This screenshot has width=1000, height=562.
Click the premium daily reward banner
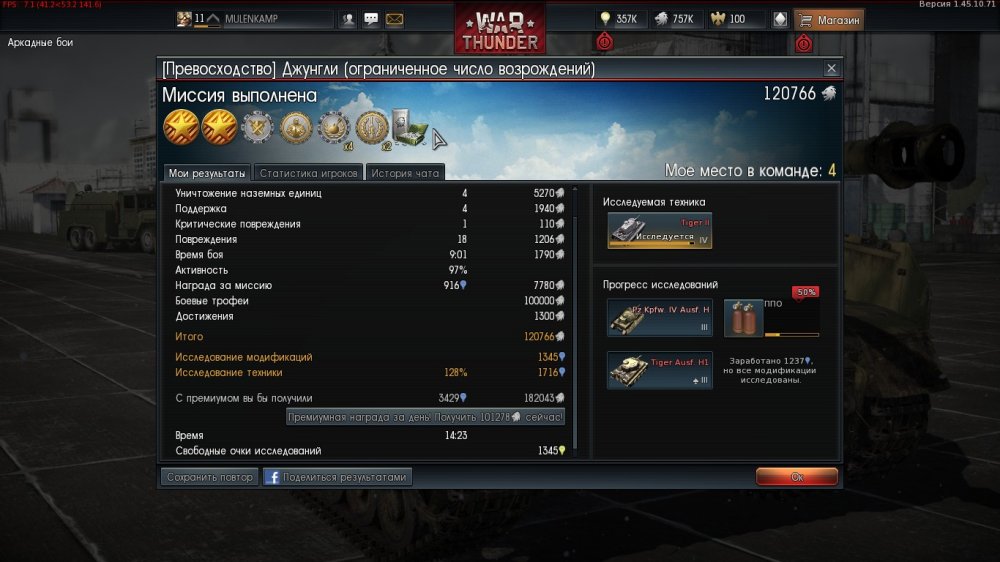[x=425, y=417]
